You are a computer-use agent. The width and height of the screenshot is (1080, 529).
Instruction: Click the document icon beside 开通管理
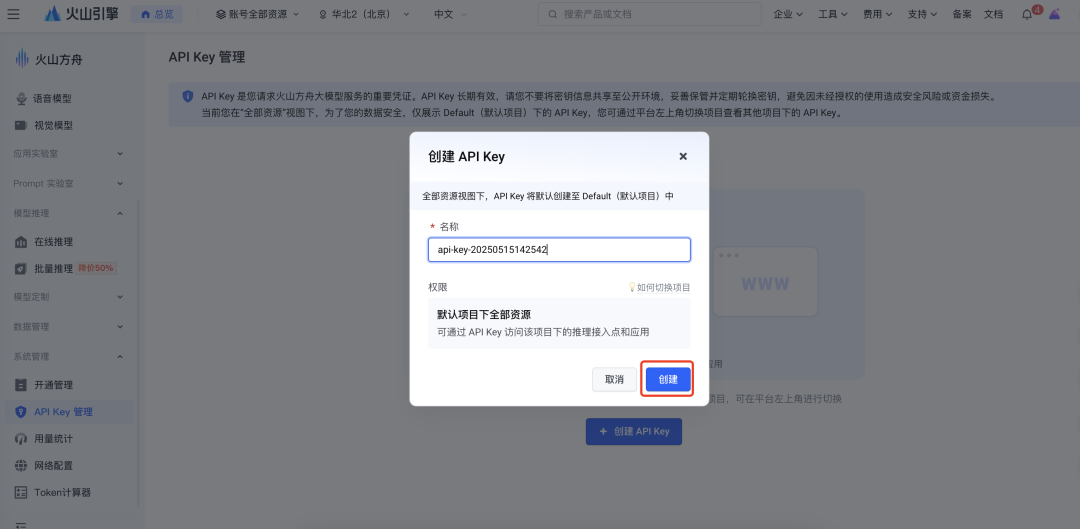pos(21,385)
